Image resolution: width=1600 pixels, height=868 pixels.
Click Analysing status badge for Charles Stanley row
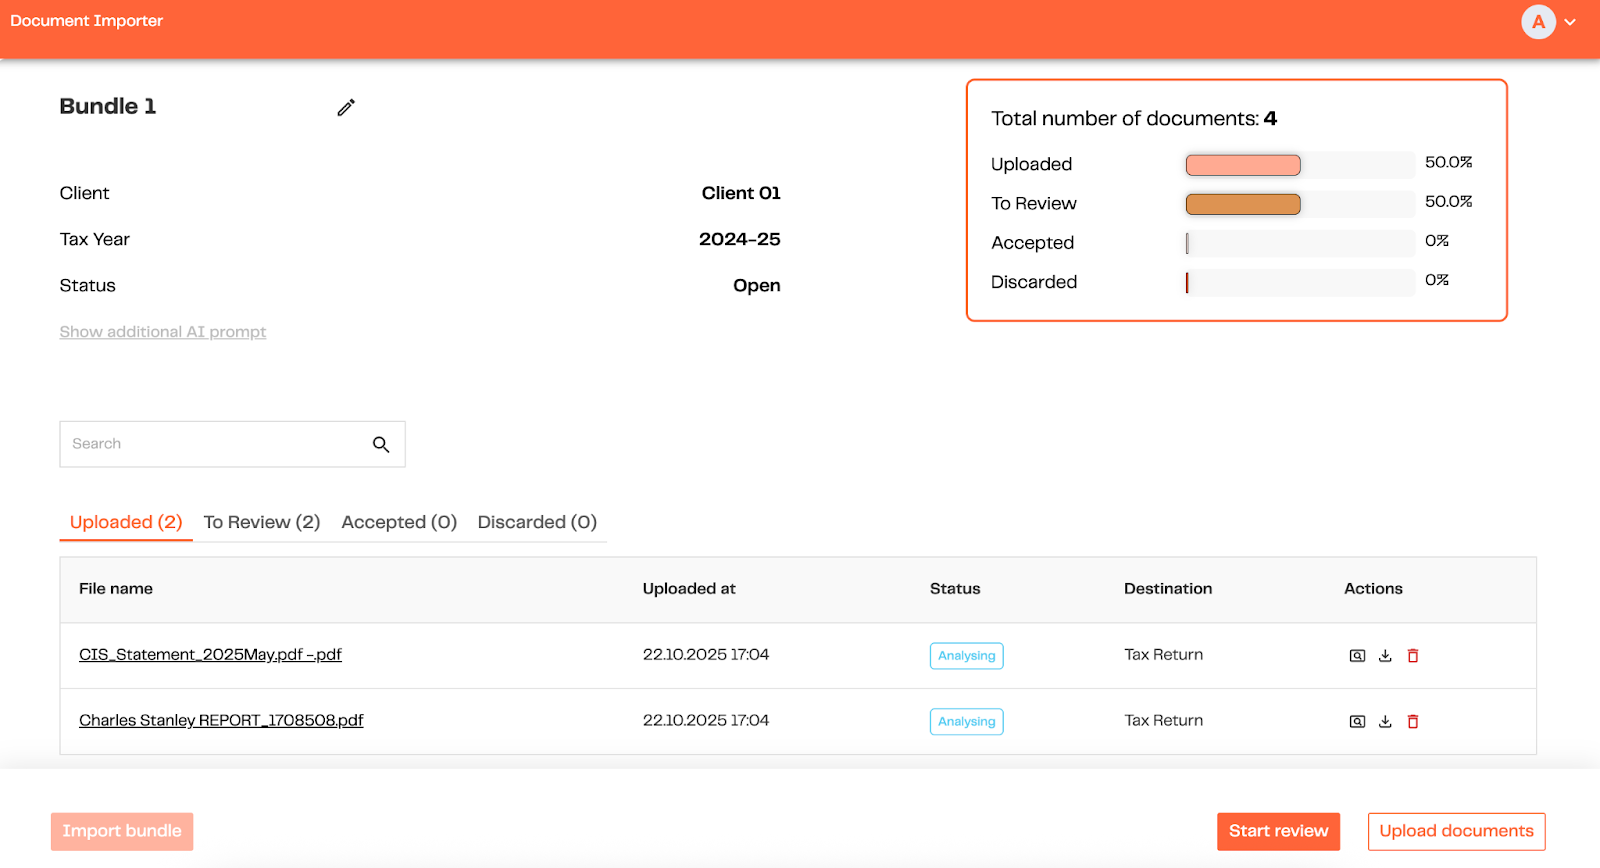point(966,722)
